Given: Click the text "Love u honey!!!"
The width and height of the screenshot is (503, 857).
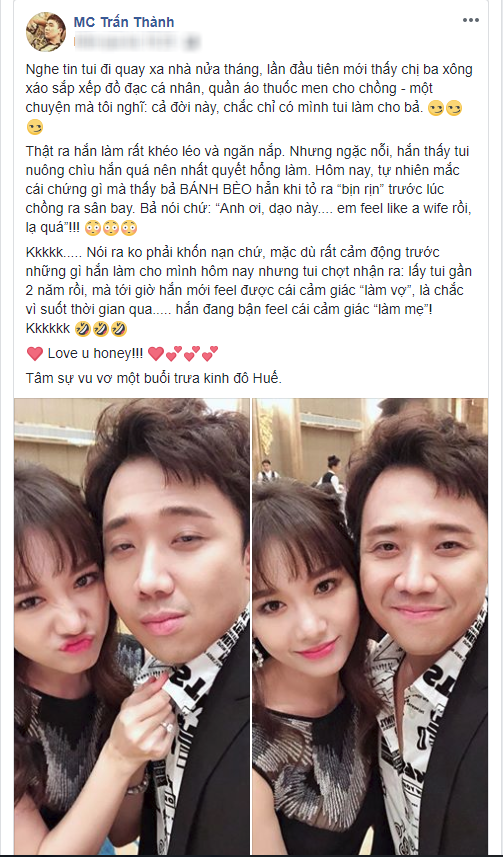Looking at the screenshot, I should (96, 354).
